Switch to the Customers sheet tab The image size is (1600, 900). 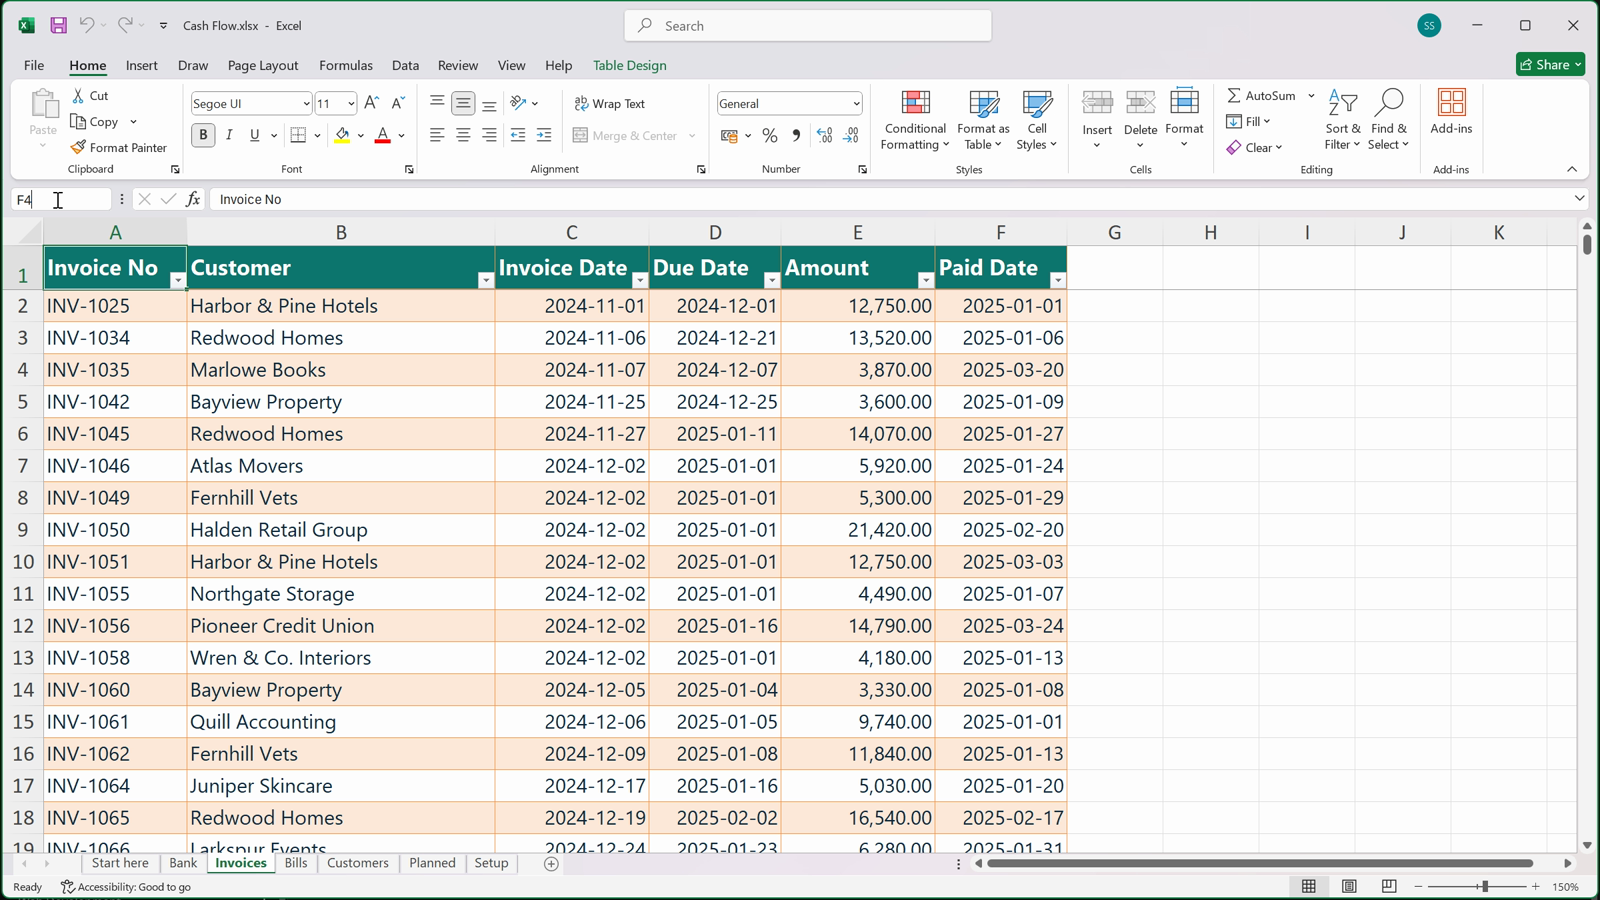357,863
